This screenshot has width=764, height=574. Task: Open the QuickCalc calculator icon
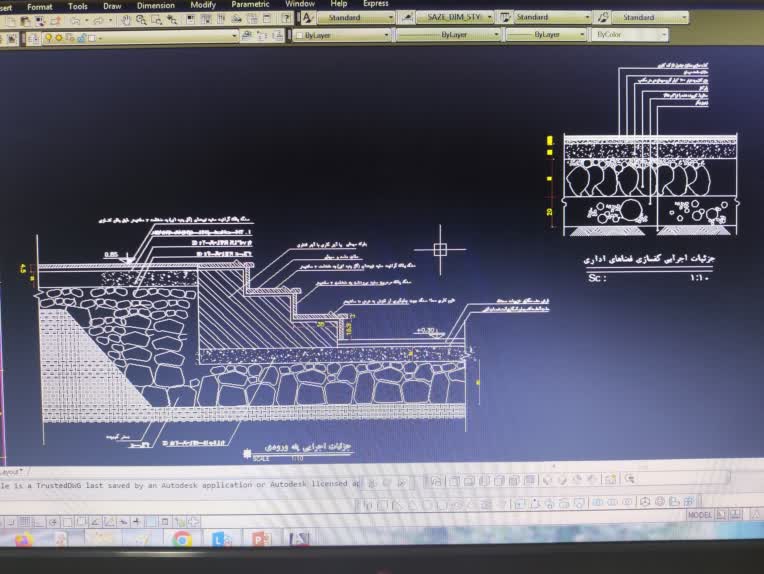click(267, 19)
